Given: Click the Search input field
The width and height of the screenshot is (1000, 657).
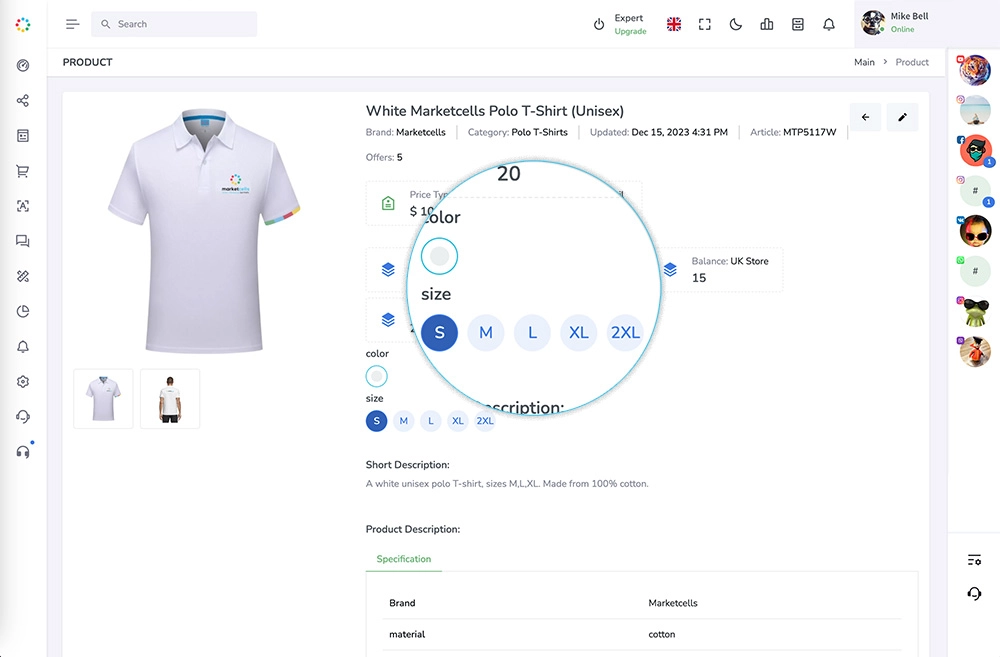Looking at the screenshot, I should pos(180,24).
